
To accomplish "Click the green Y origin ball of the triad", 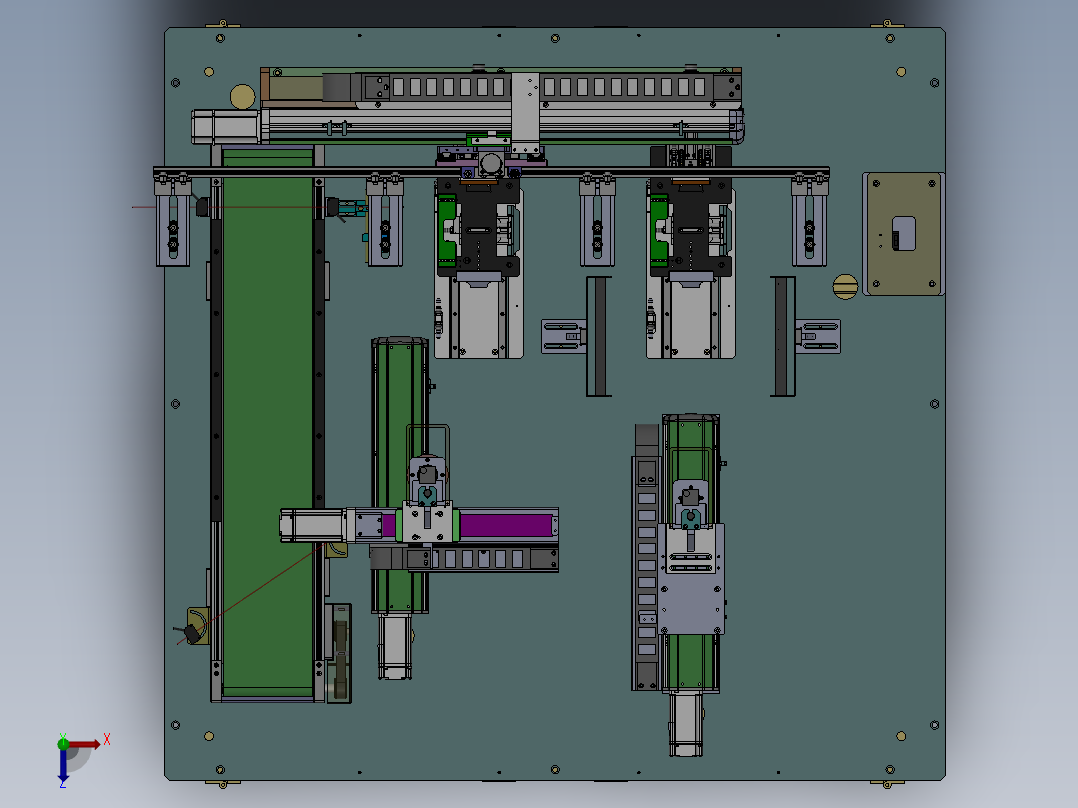I will click(x=63, y=743).
